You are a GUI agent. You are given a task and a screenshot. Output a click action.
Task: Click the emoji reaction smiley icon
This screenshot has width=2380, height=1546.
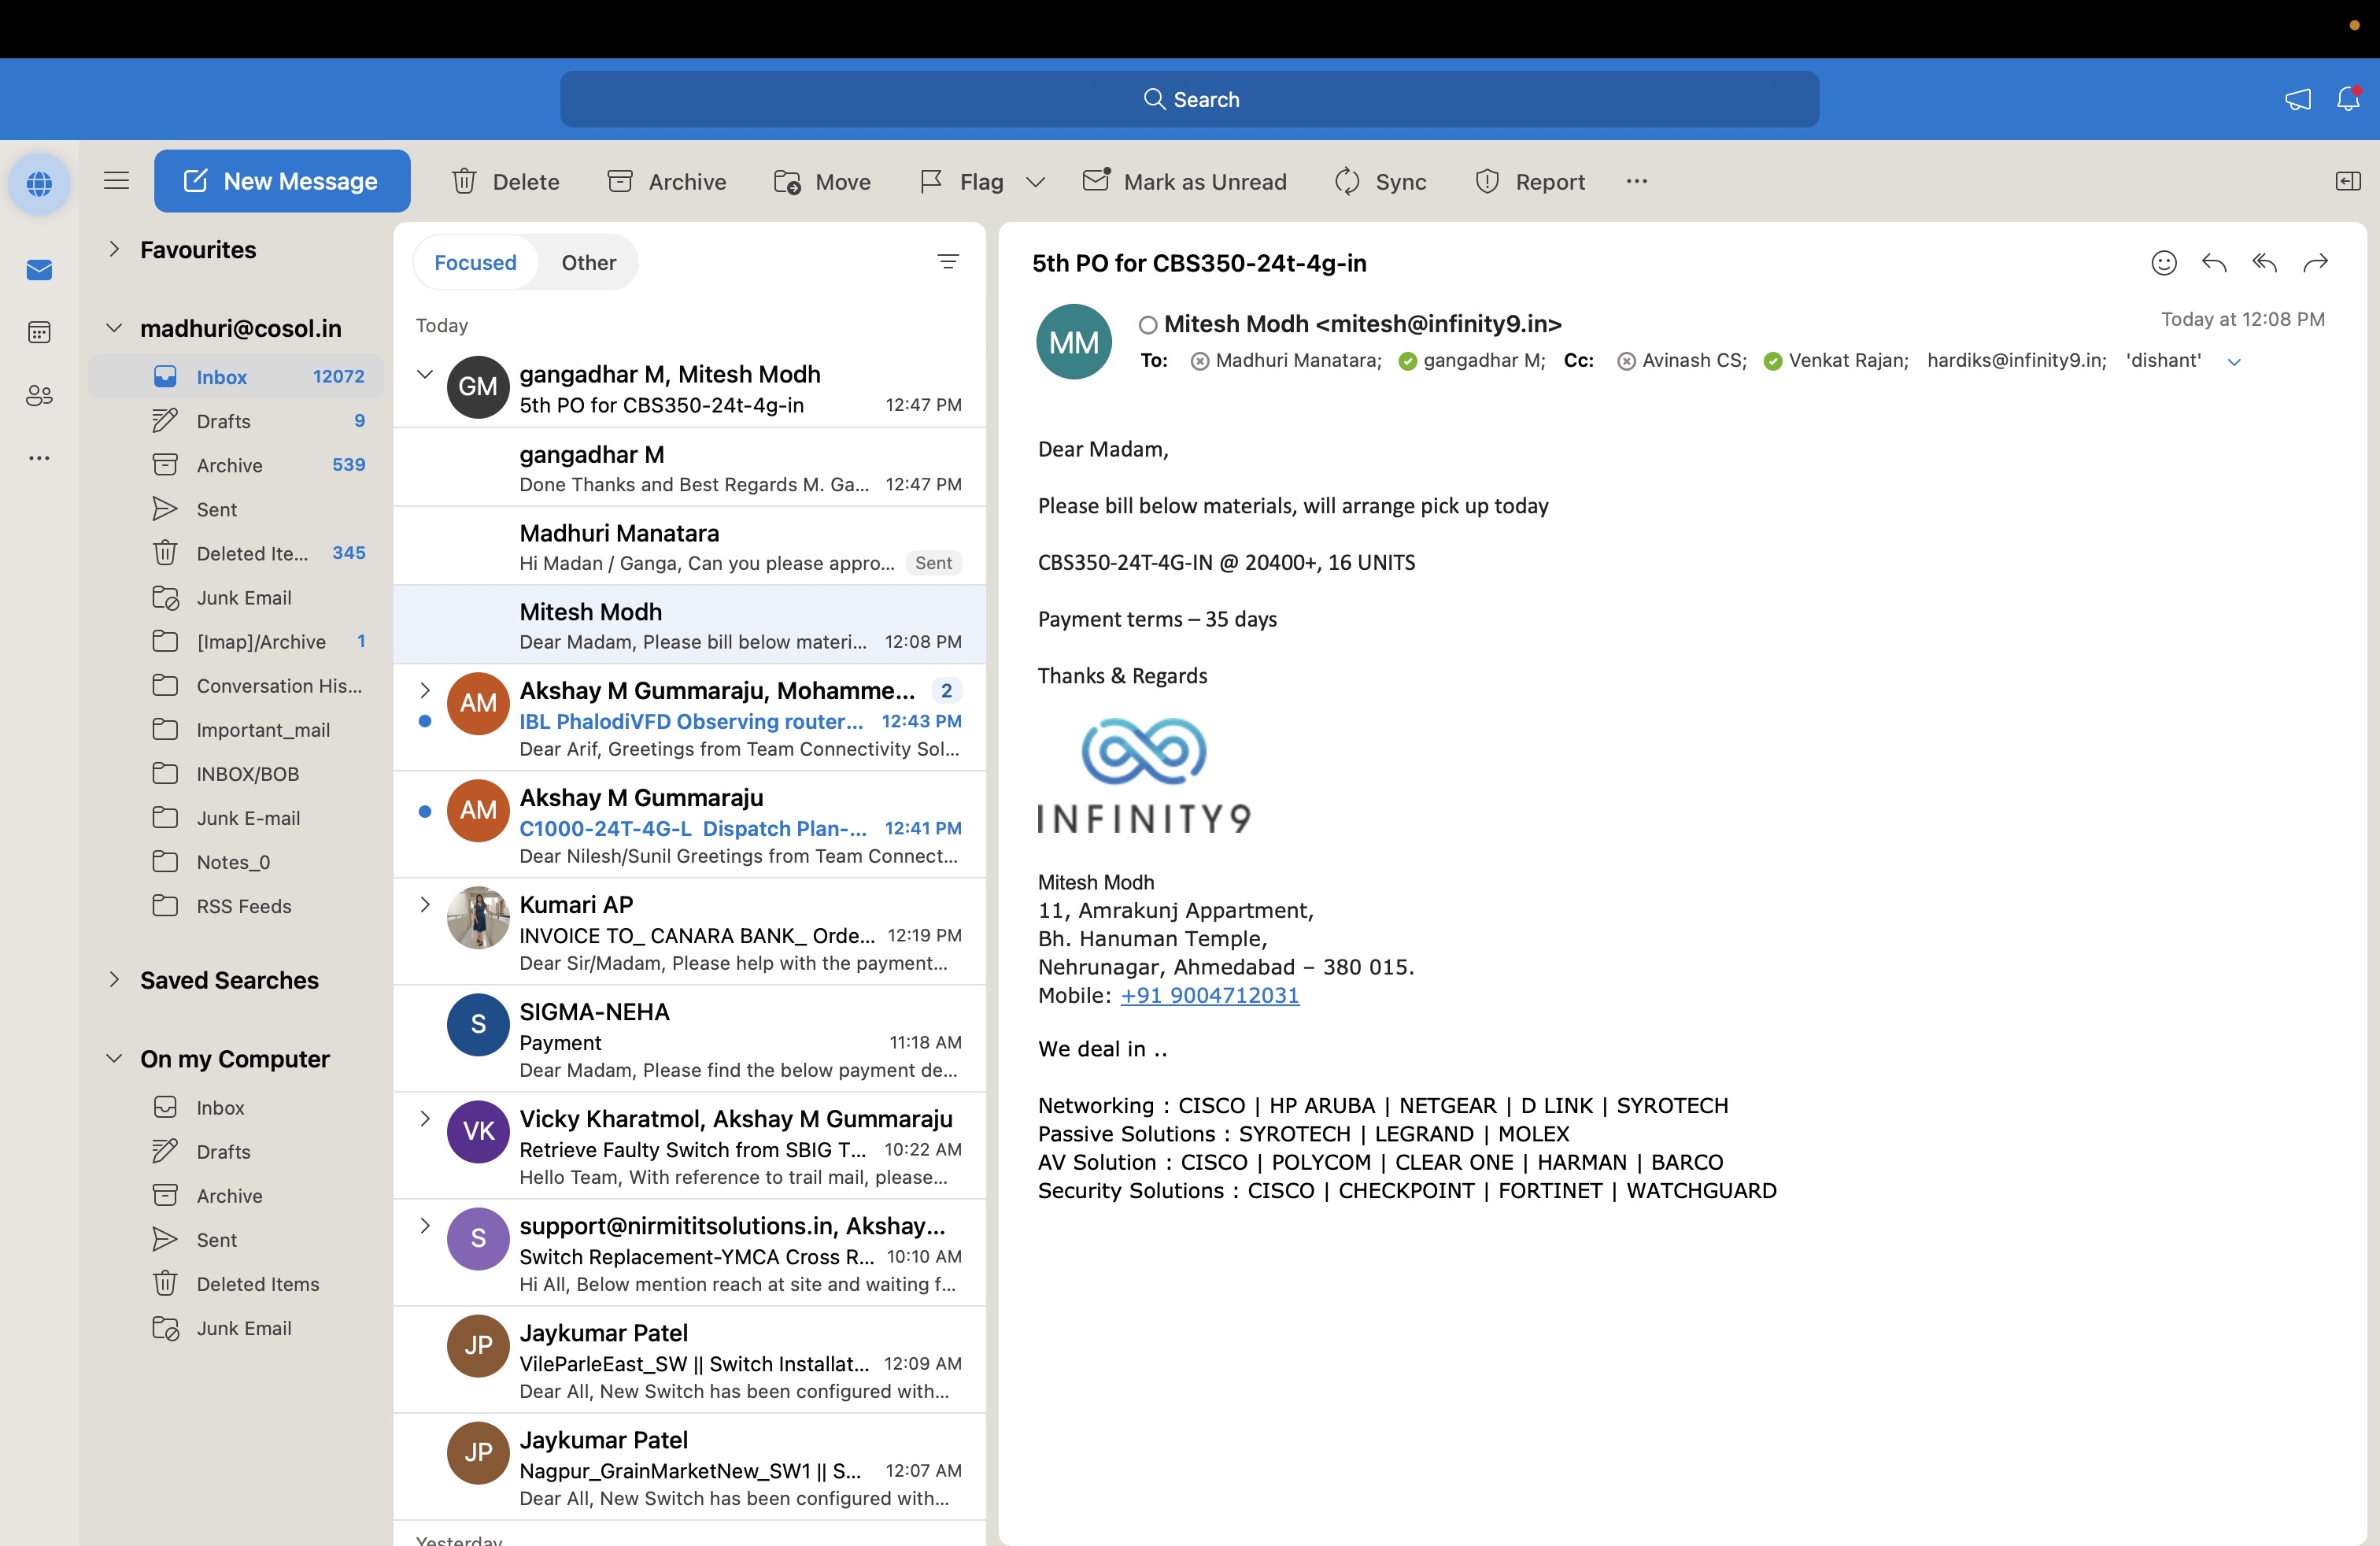pos(2163,263)
